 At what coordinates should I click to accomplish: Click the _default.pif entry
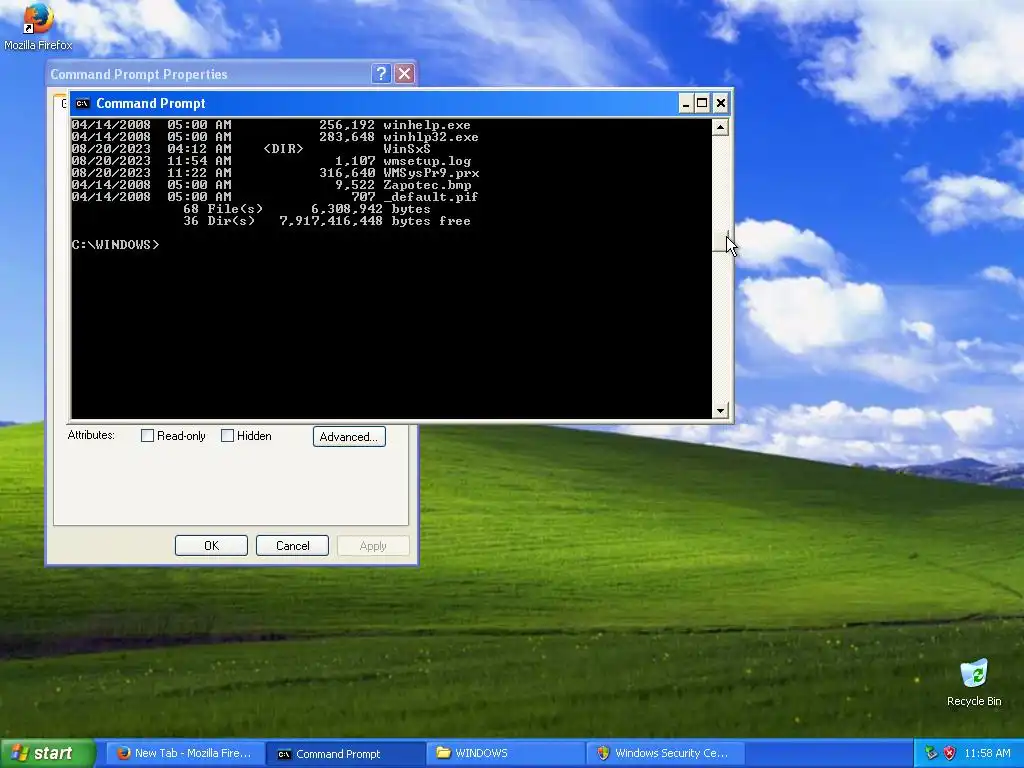pos(275,197)
